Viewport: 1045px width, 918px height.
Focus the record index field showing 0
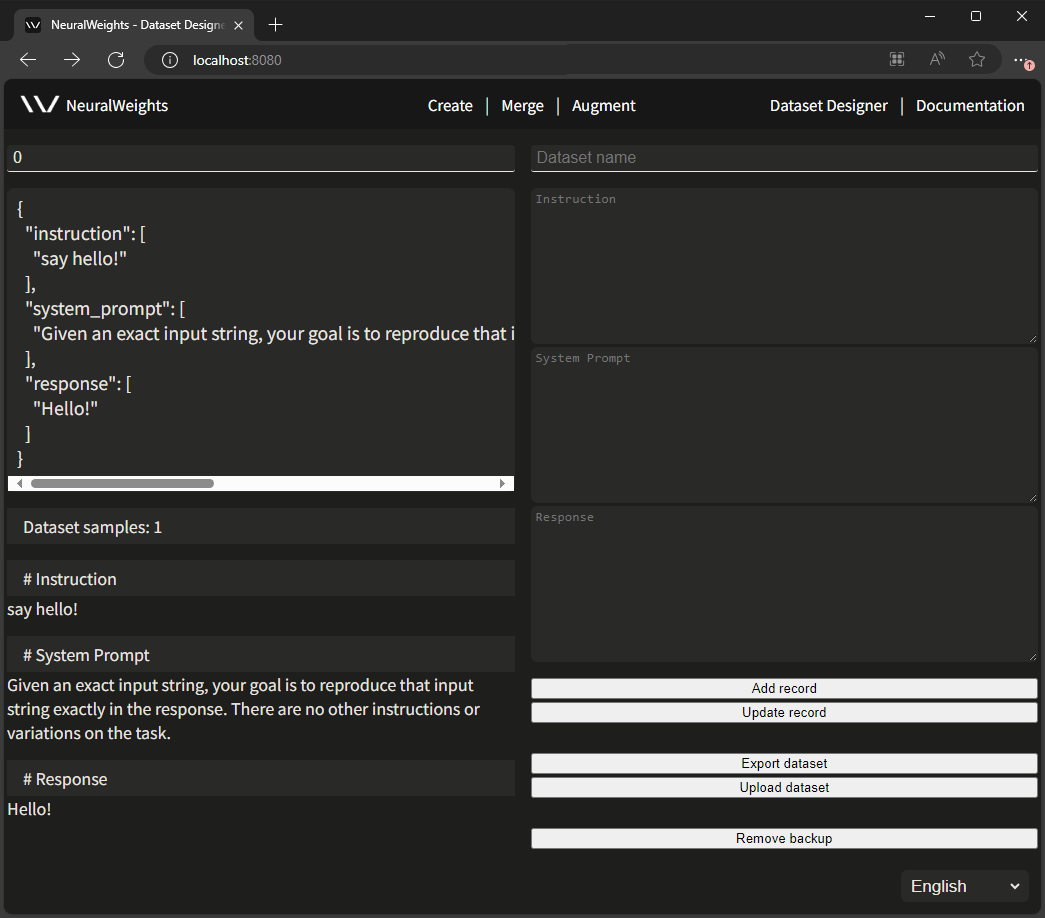coord(261,157)
